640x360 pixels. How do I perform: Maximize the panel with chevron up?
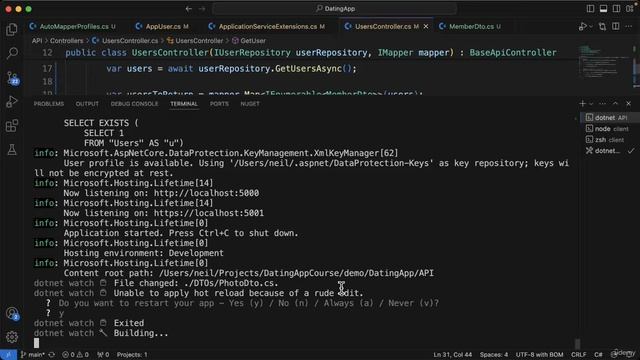616,104
